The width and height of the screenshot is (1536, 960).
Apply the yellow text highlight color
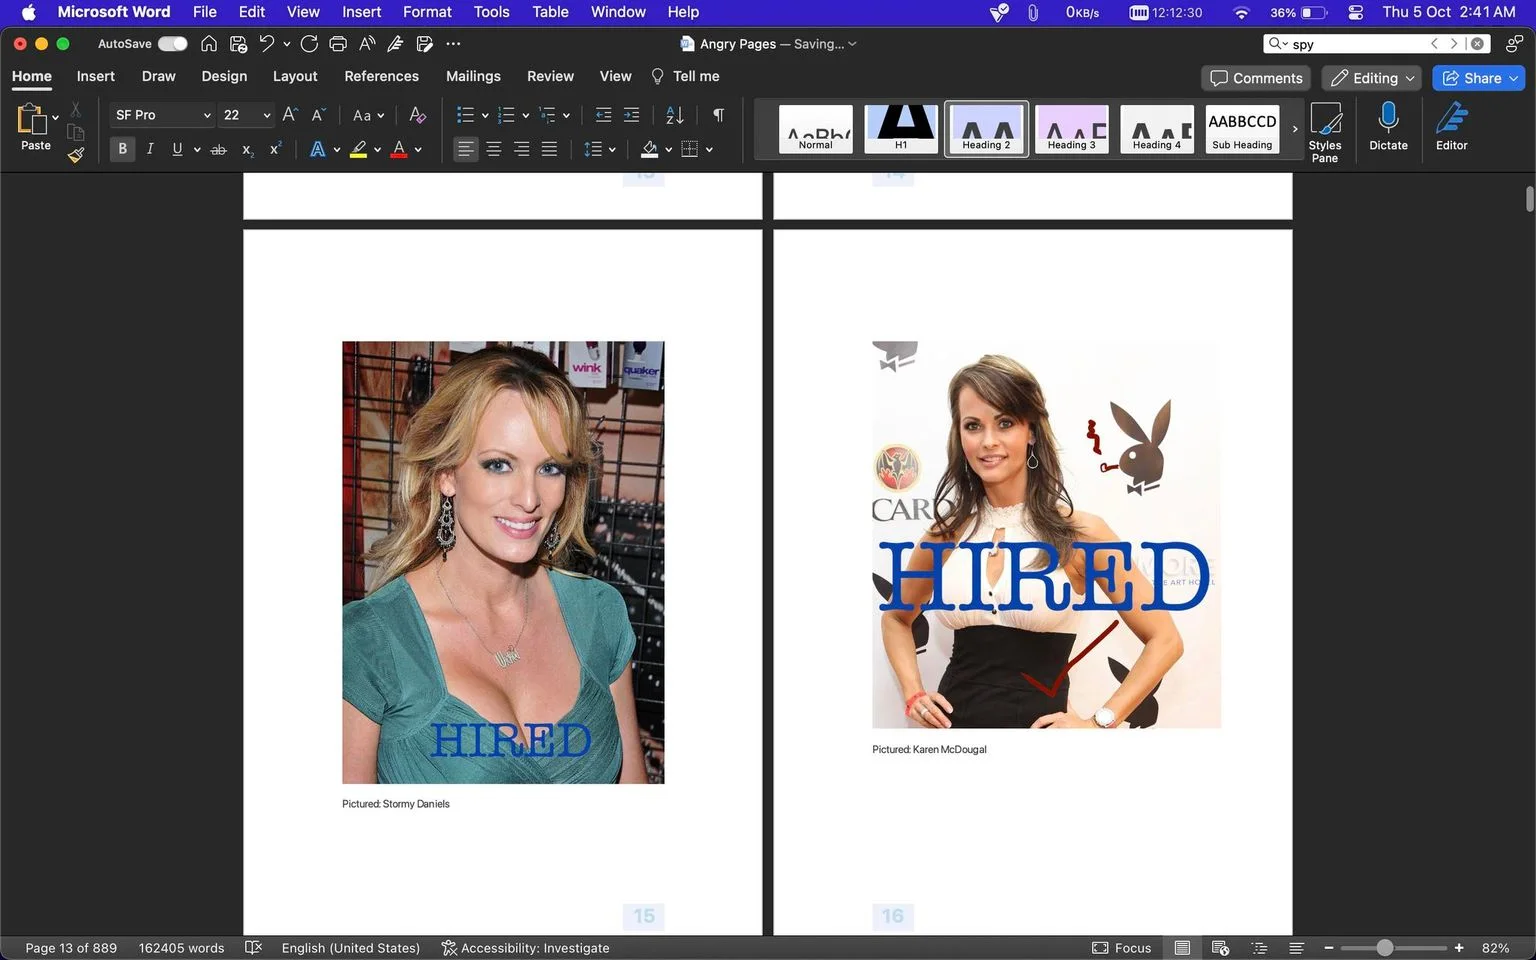point(358,149)
